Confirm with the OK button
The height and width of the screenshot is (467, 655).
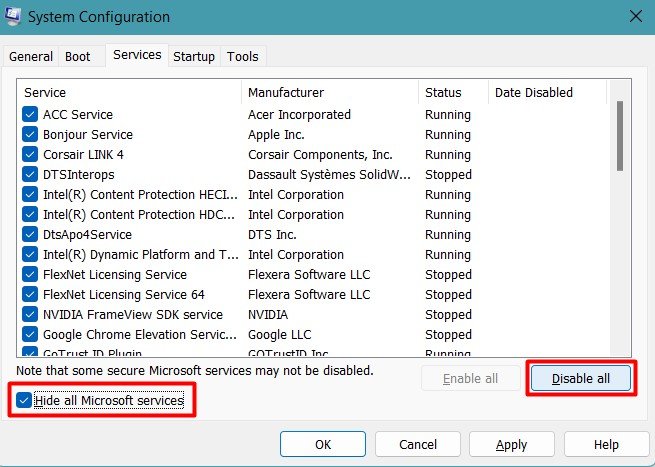click(x=323, y=444)
